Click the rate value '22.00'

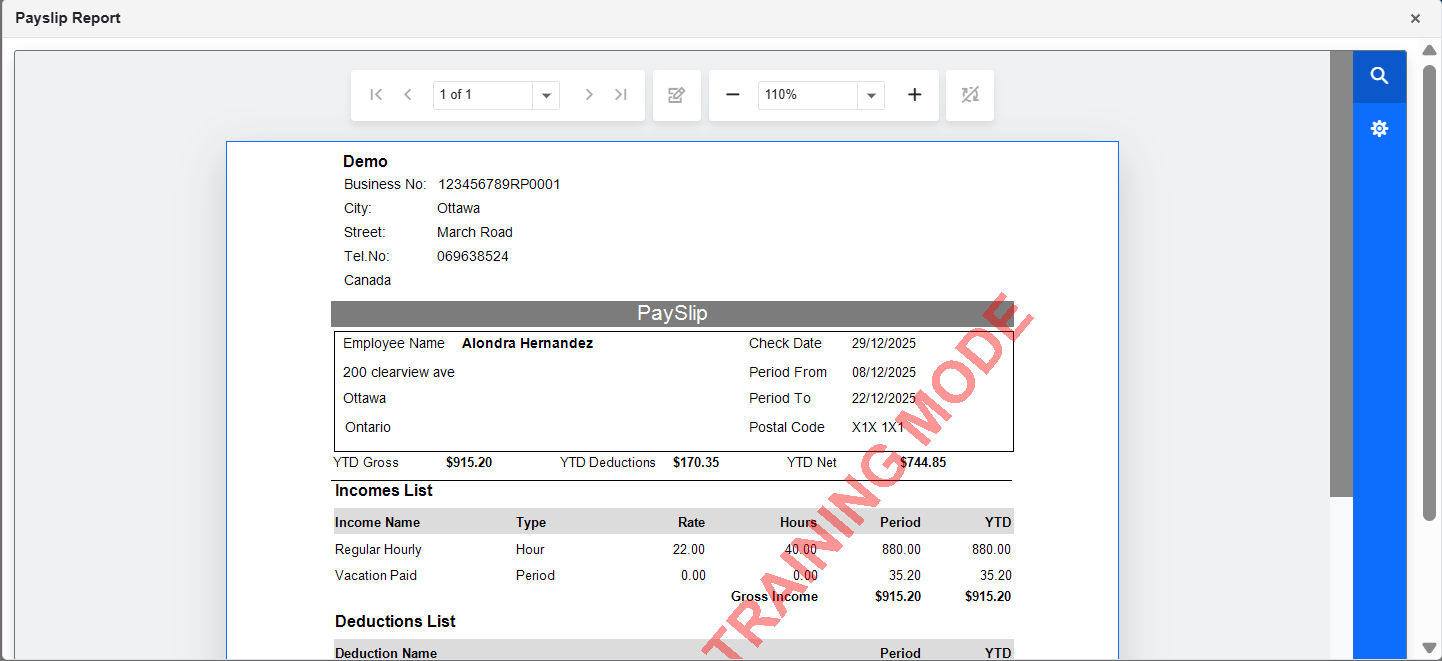point(689,549)
